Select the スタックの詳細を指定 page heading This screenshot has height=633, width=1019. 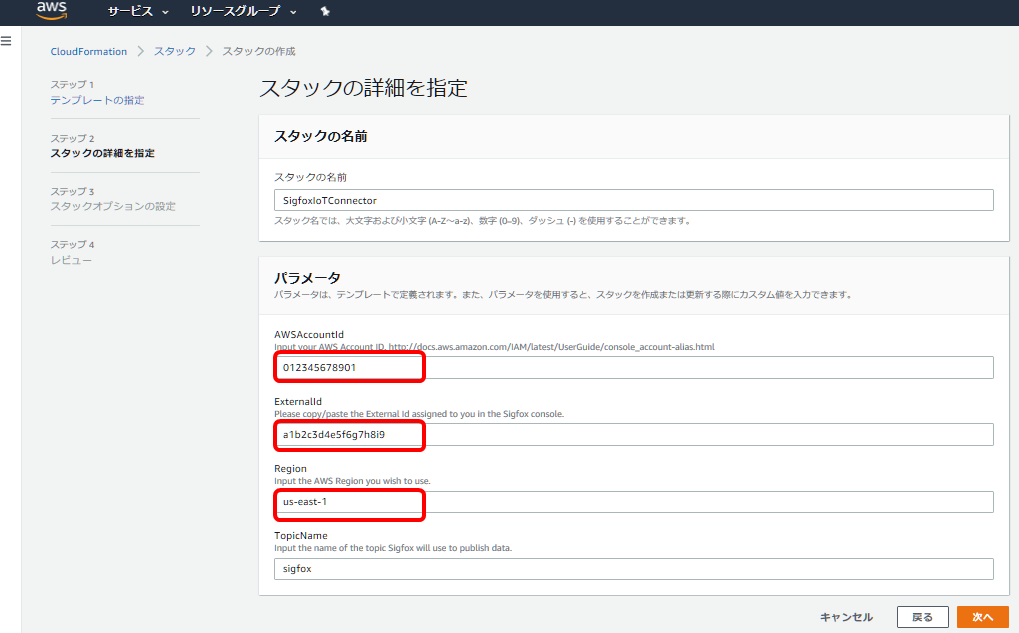coord(363,88)
